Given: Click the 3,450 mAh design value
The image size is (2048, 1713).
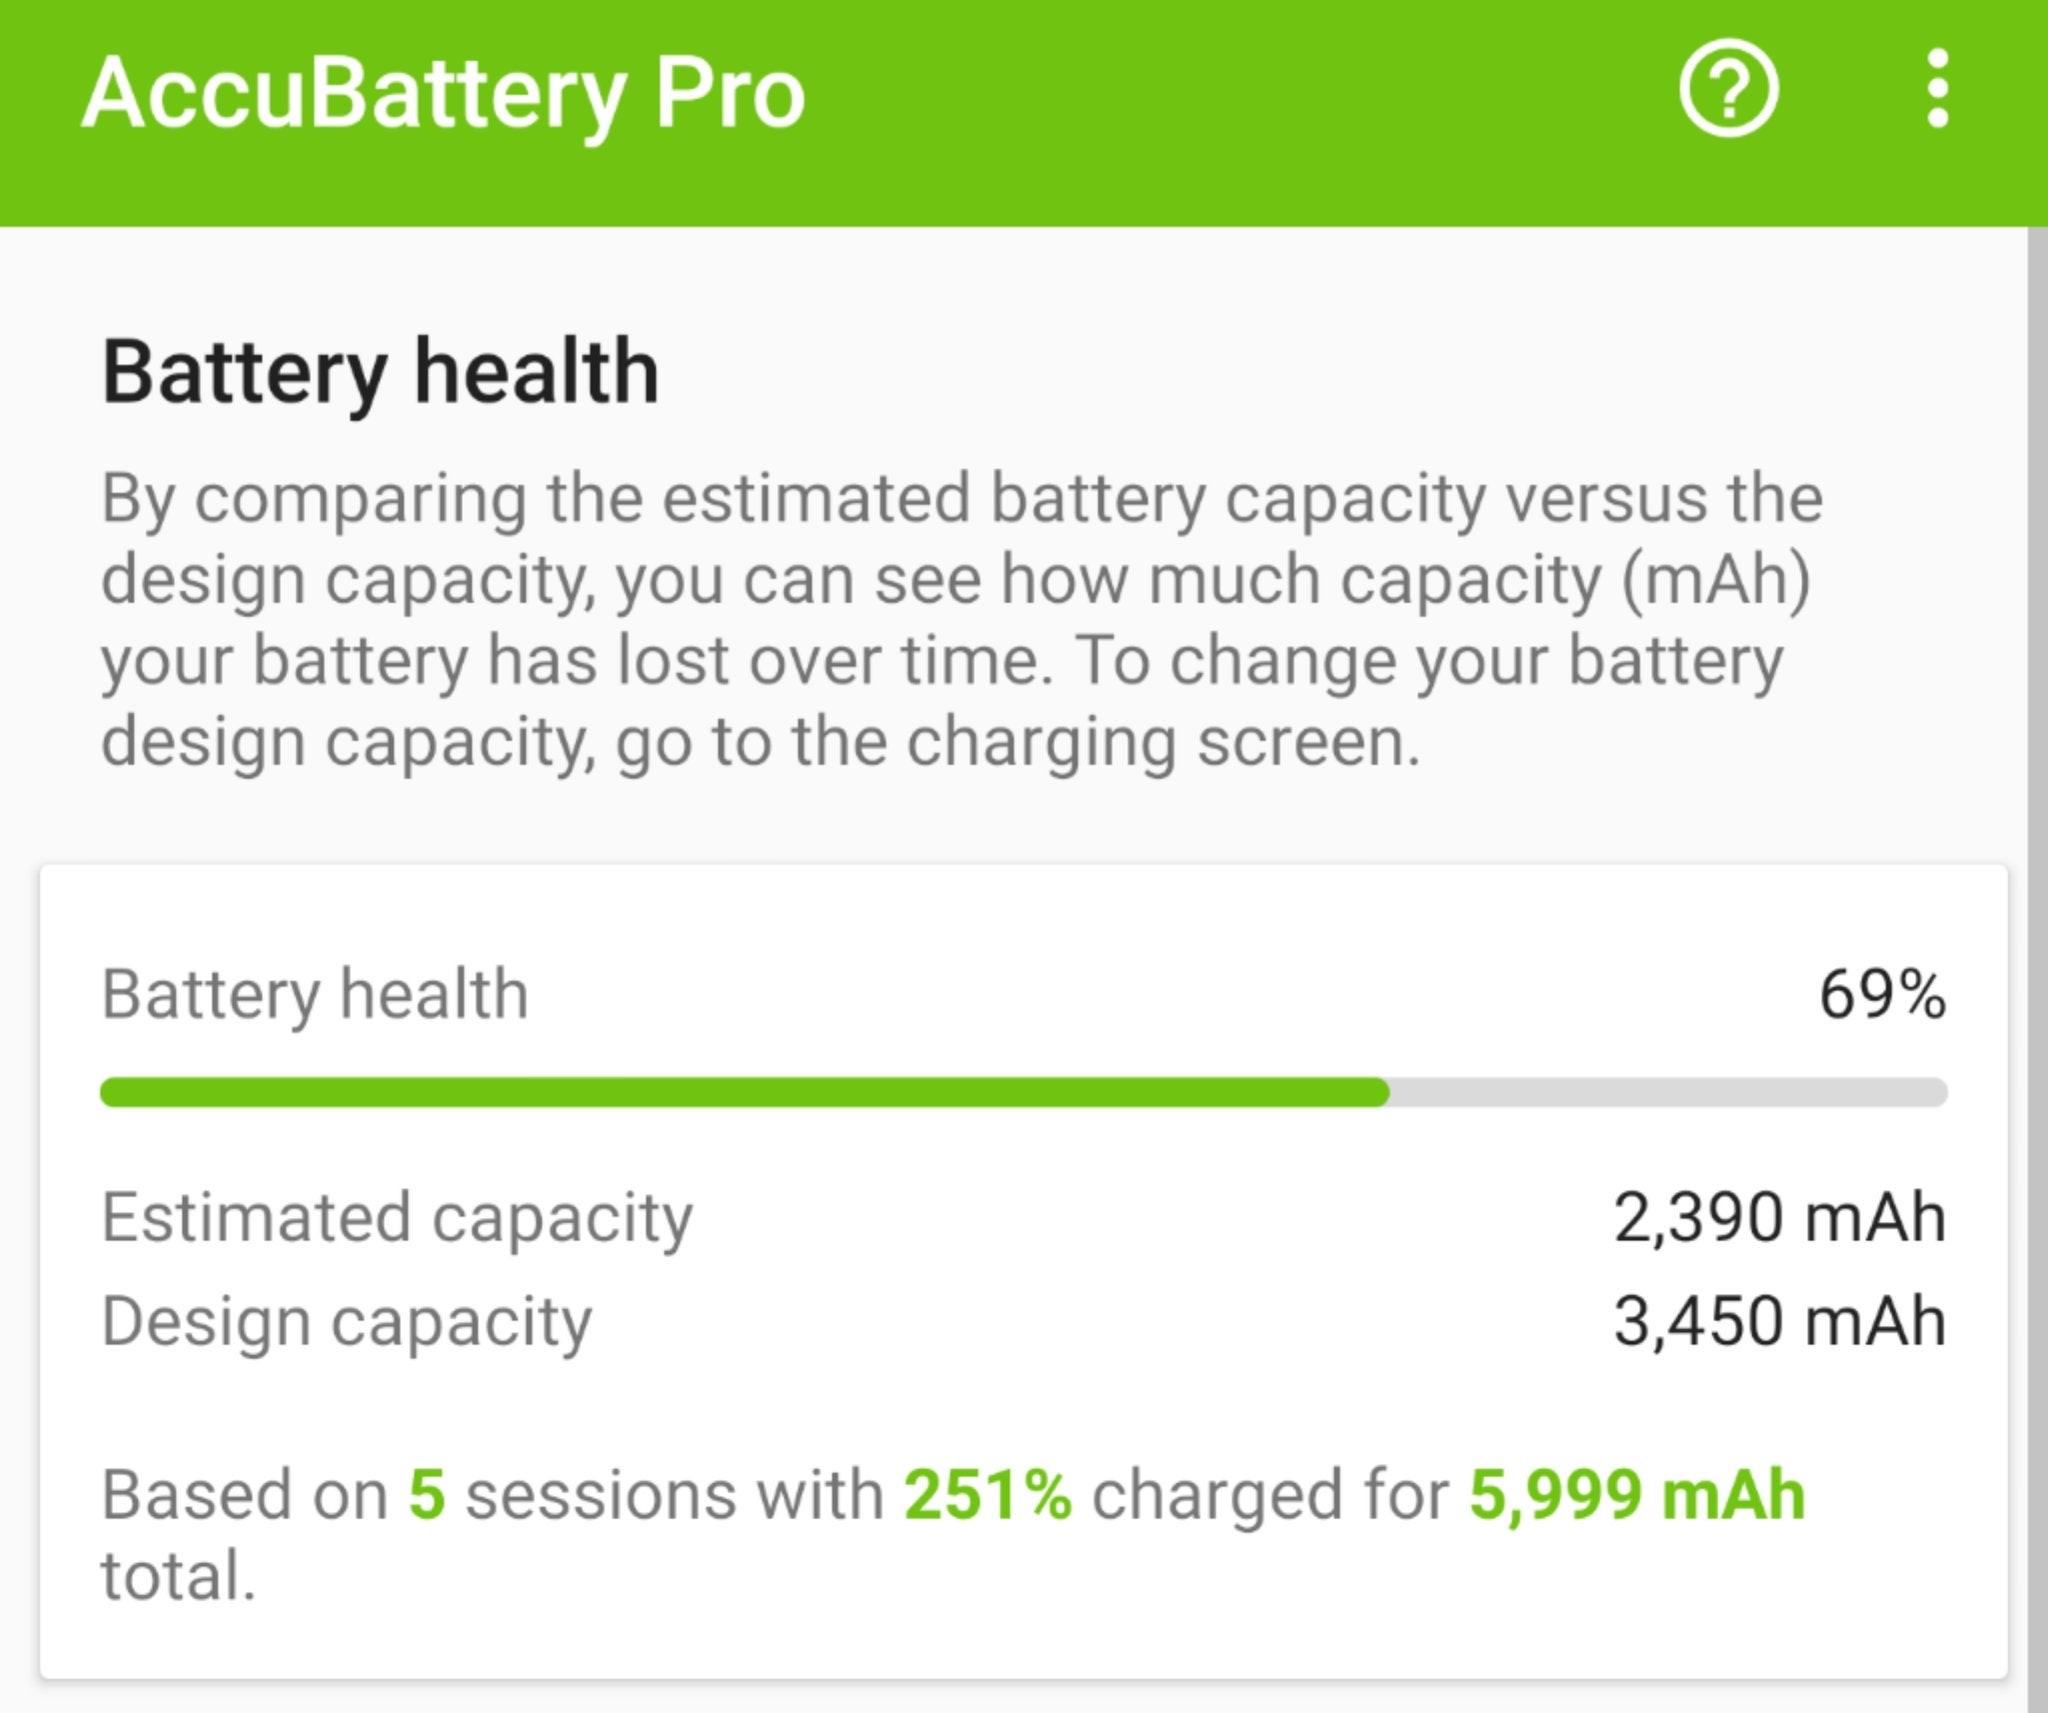Looking at the screenshot, I should [1779, 1322].
